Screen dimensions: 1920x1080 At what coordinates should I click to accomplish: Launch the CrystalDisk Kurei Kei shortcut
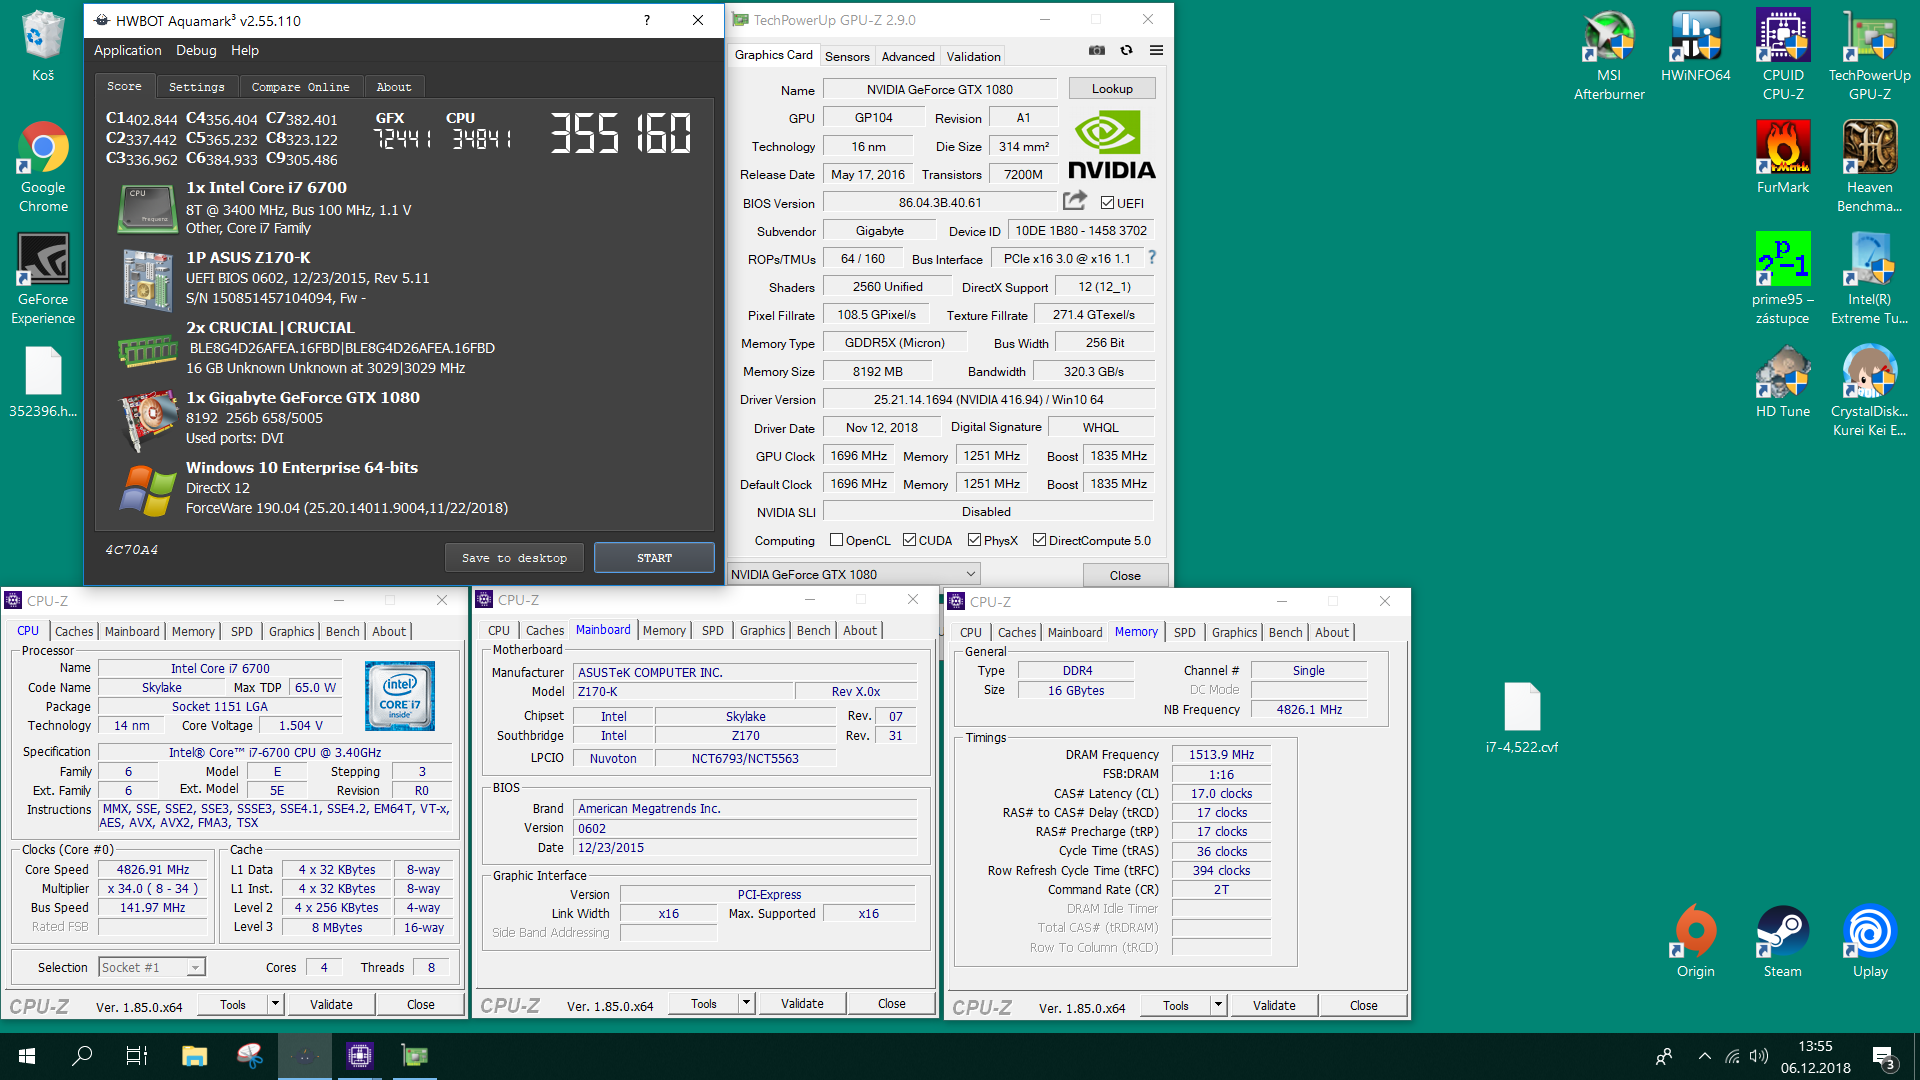pos(1870,391)
